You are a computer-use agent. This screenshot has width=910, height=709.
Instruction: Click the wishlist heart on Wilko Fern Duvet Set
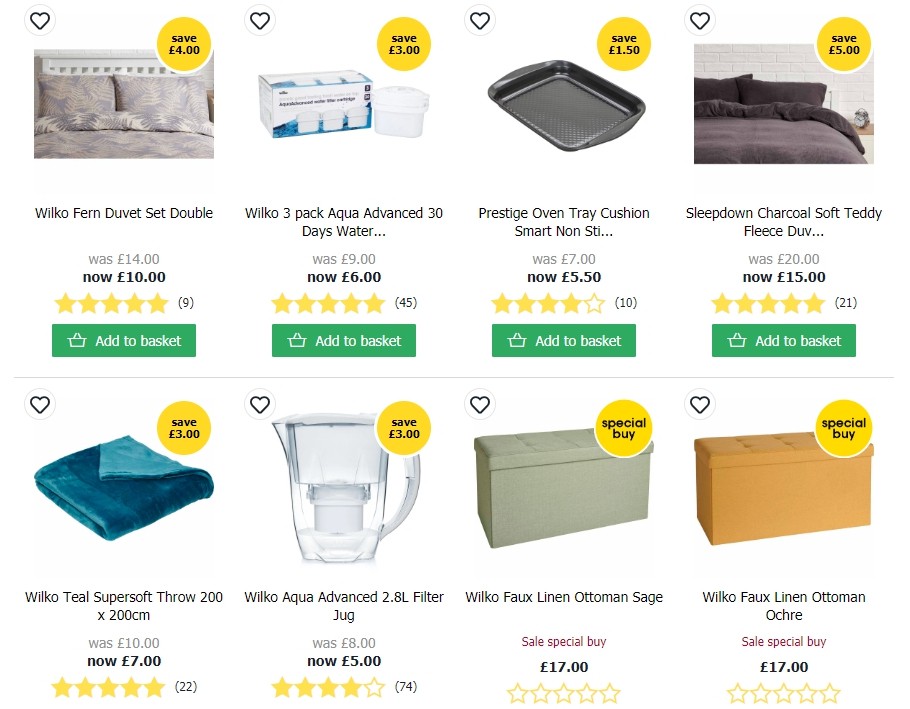point(40,20)
